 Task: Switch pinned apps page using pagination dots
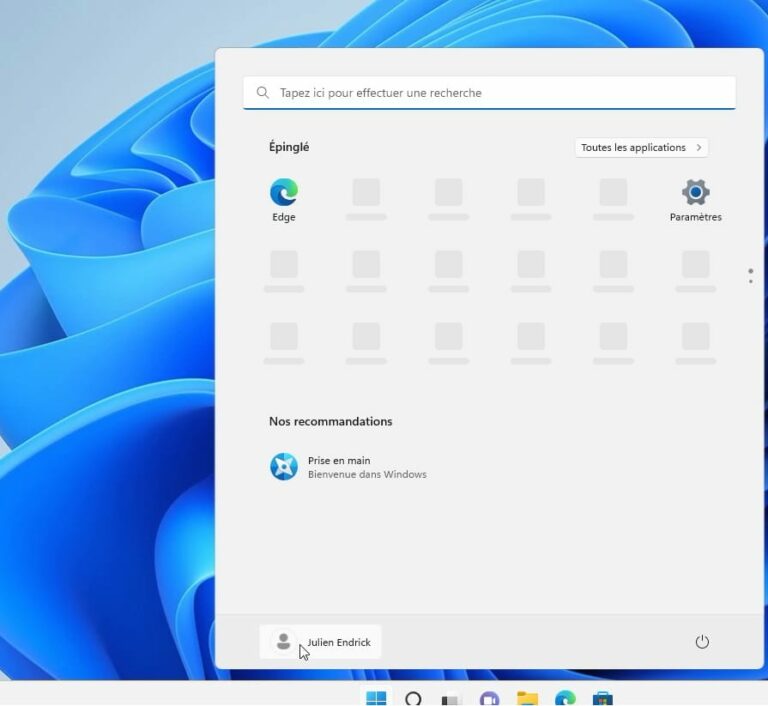(750, 275)
